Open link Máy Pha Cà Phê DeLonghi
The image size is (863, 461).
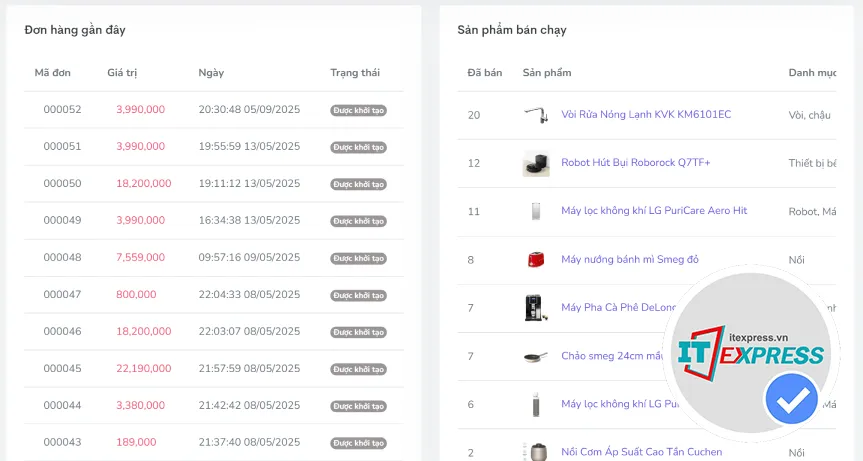pos(619,308)
